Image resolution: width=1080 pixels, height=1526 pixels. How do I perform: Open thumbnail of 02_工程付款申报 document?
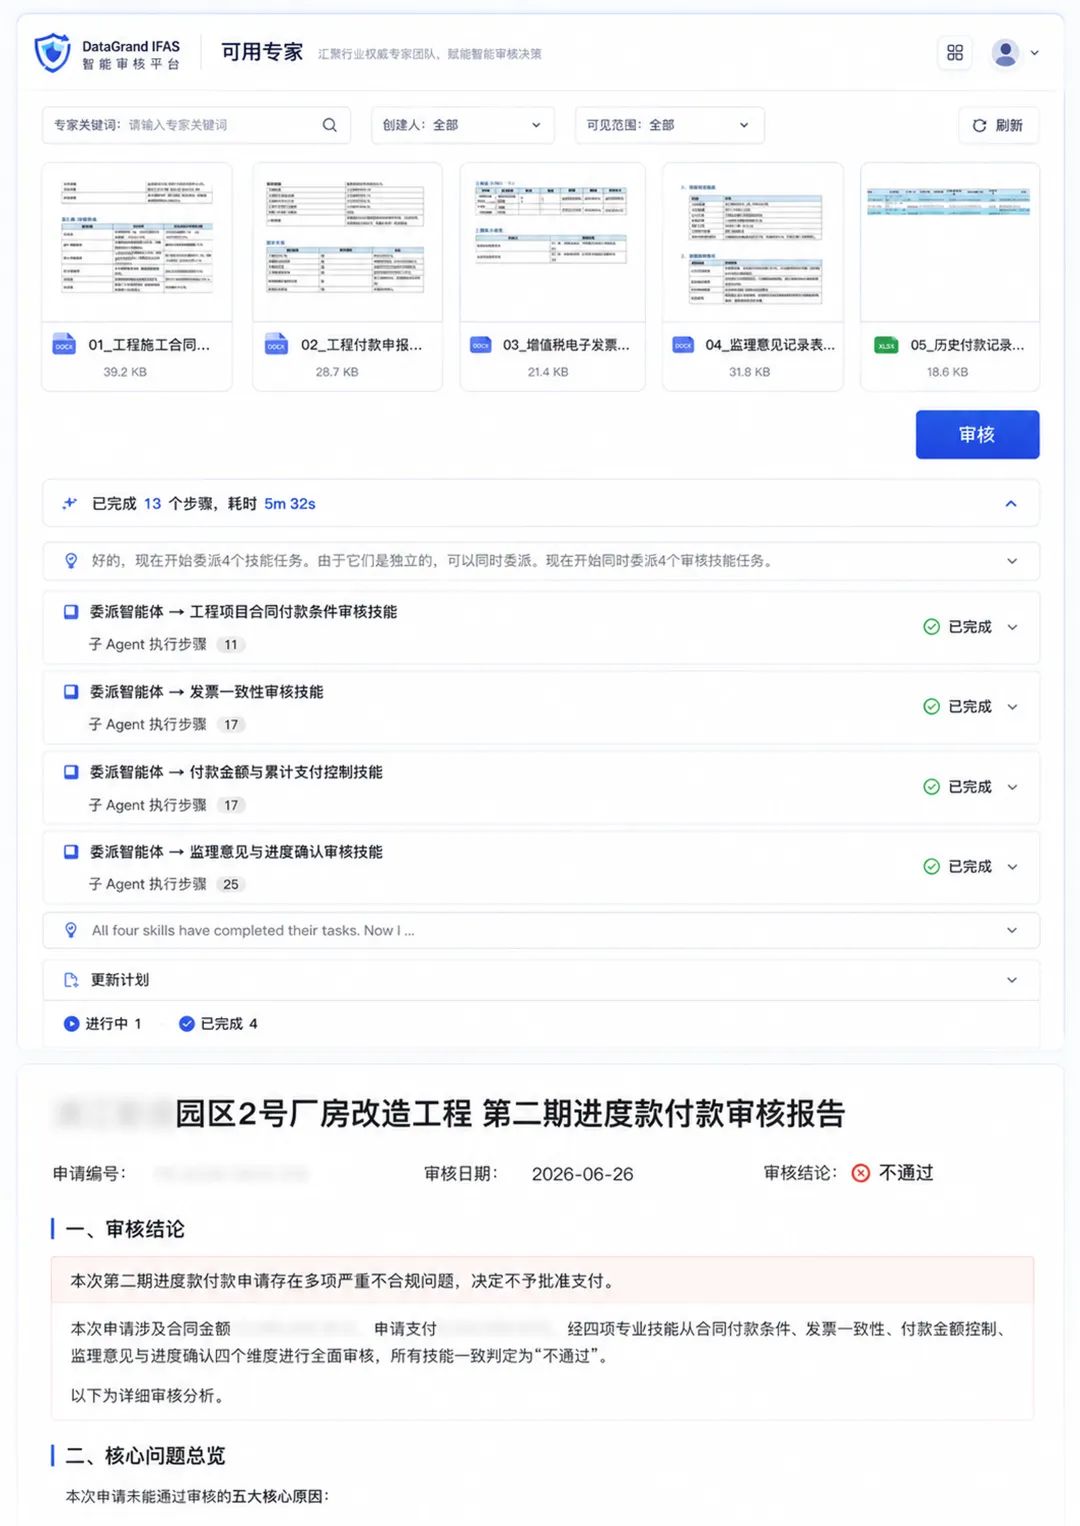pyautogui.click(x=347, y=241)
